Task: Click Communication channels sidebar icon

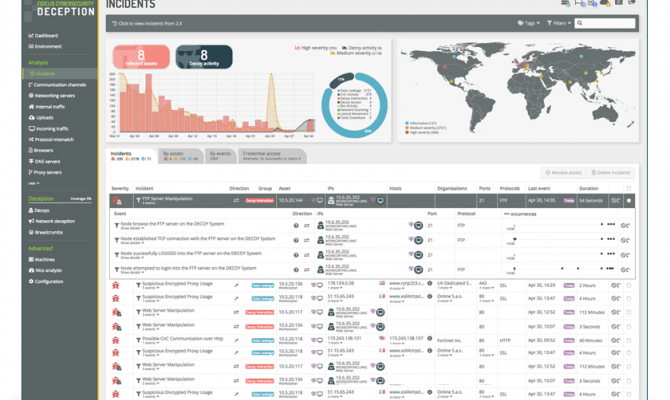Action: (31, 85)
